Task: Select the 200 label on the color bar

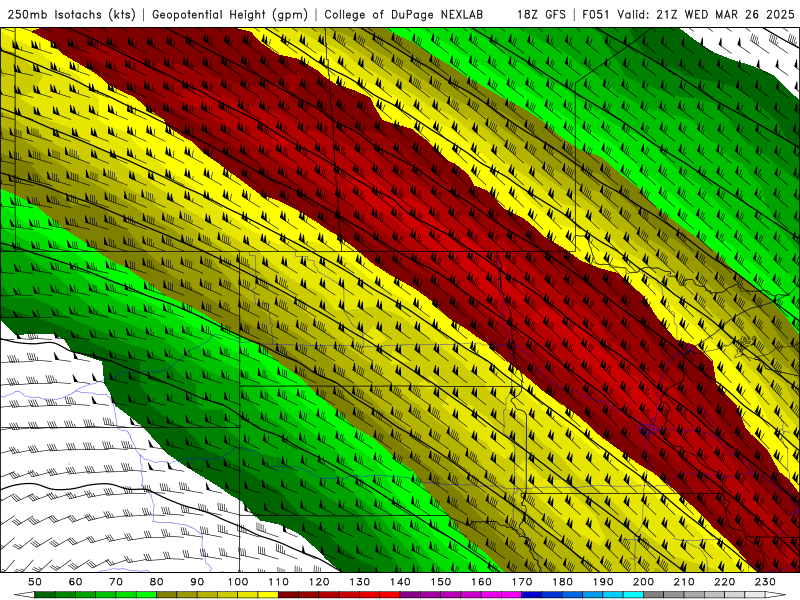Action: click(643, 582)
